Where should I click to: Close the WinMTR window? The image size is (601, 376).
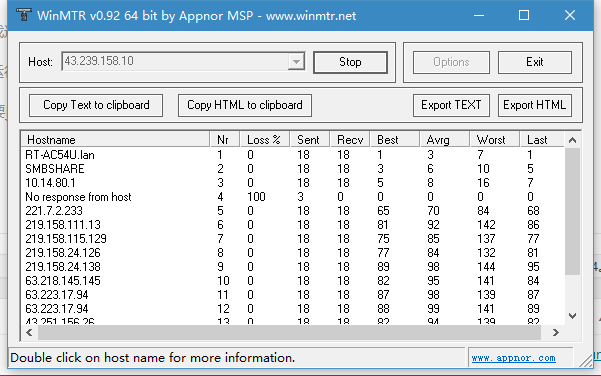coord(570,15)
